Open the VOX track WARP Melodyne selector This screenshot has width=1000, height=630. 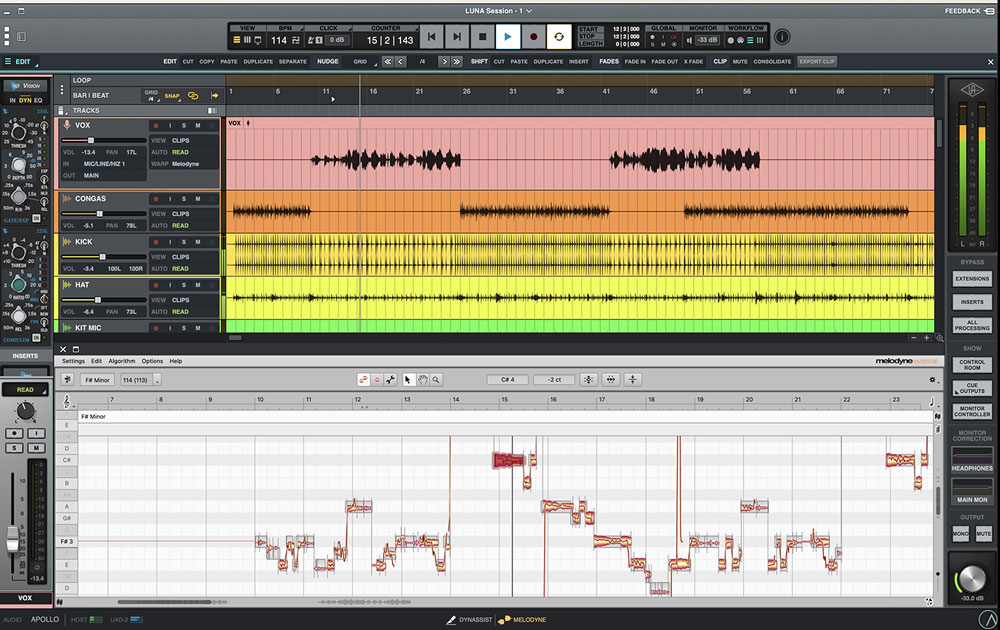(x=185, y=163)
